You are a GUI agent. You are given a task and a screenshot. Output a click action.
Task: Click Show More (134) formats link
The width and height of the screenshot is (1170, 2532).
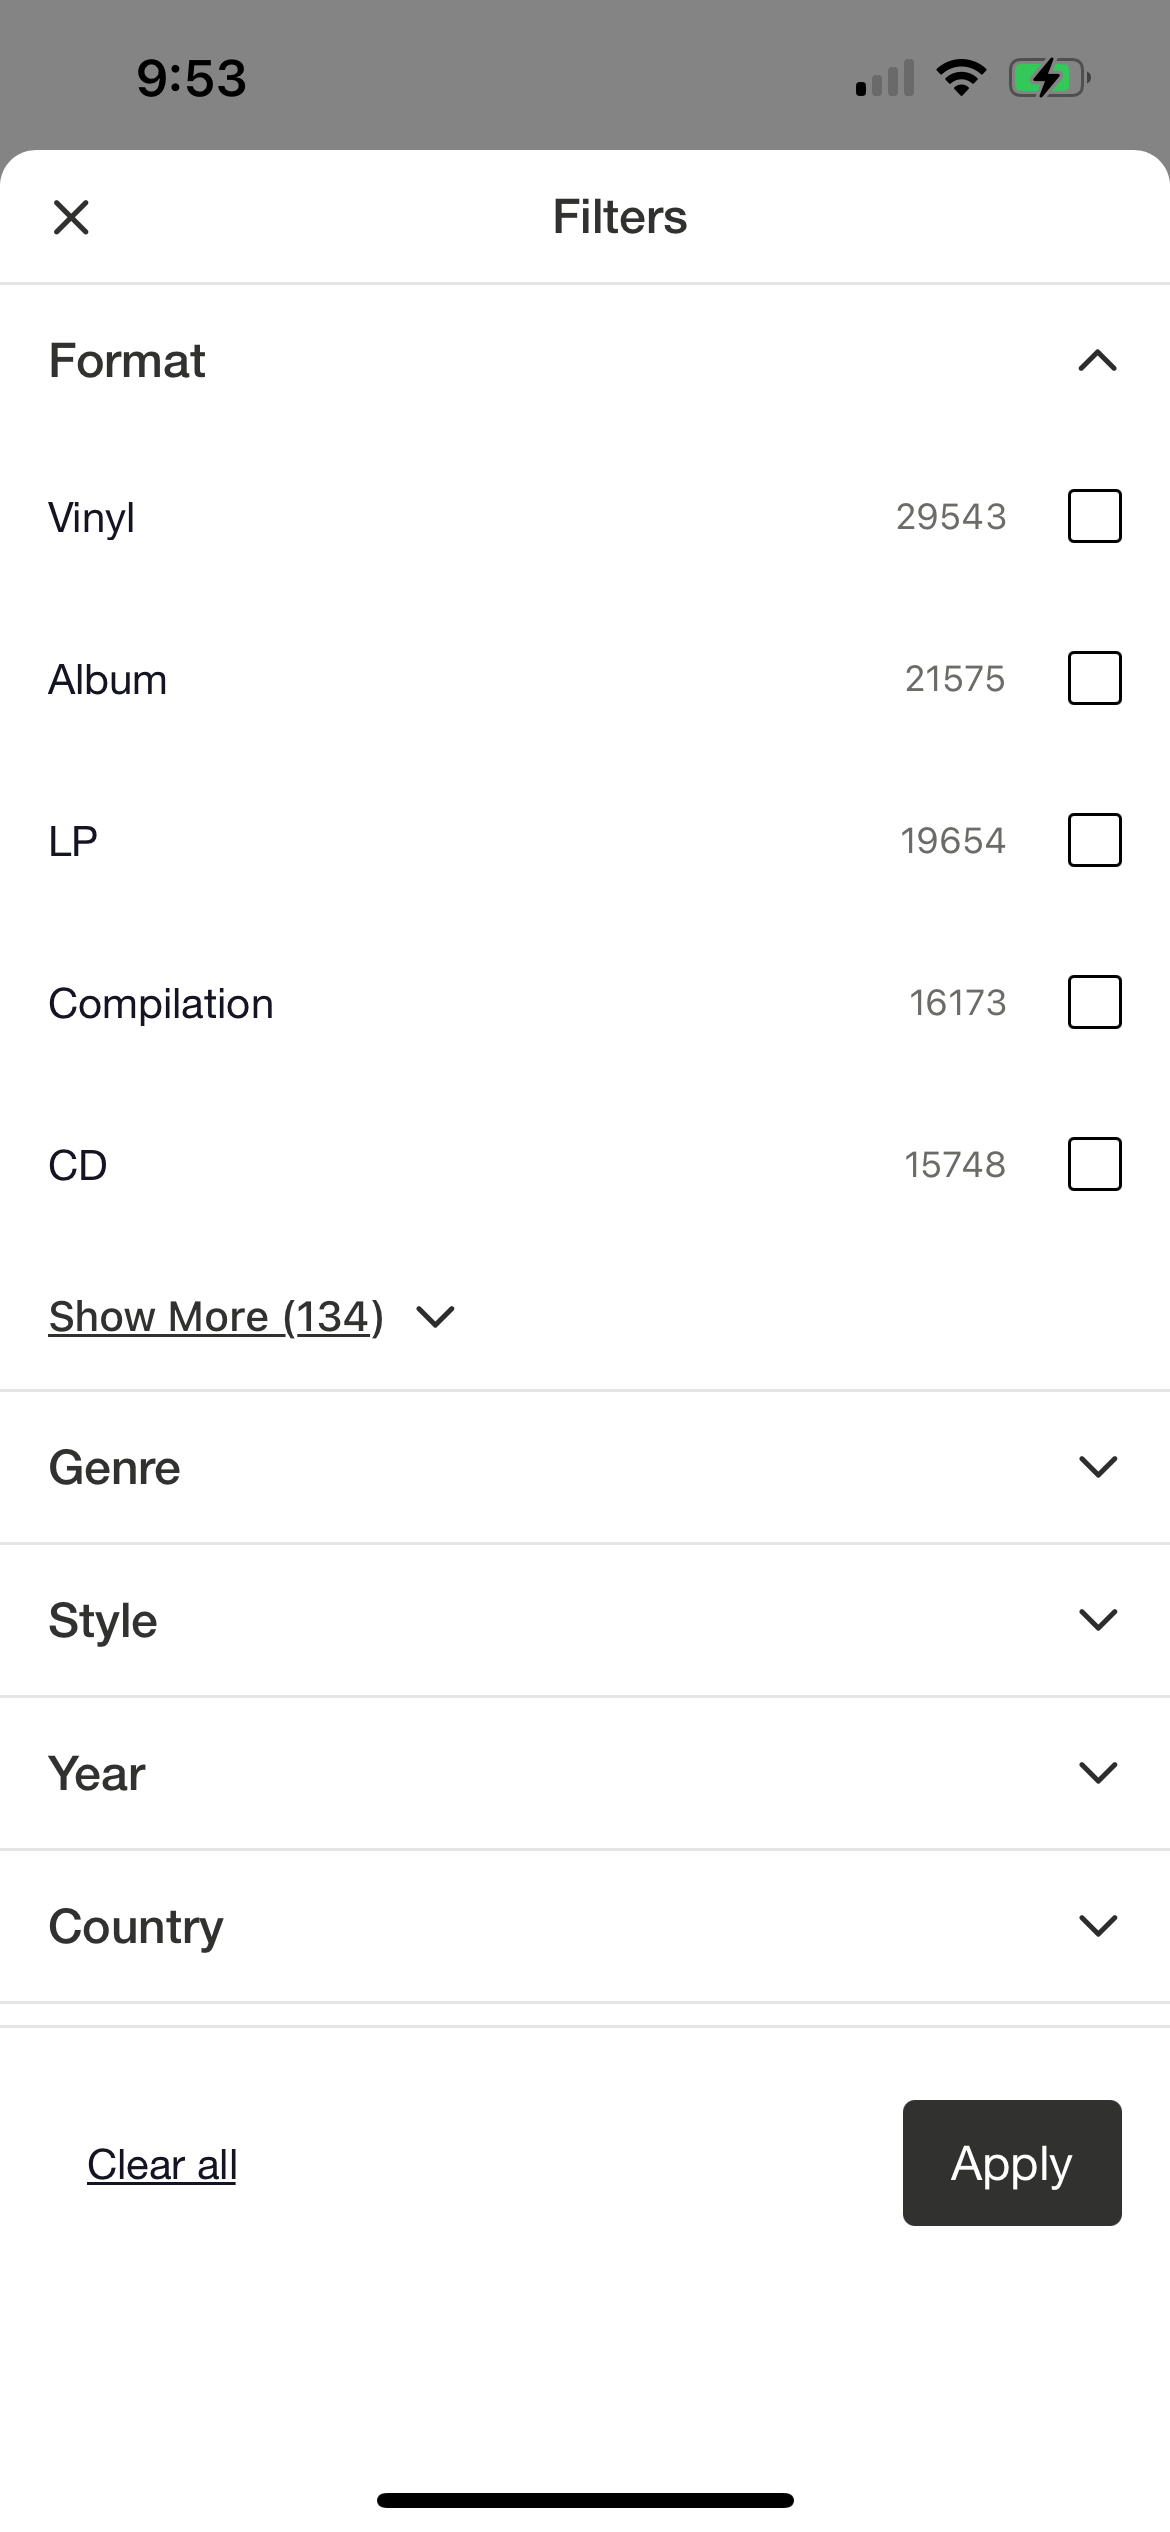pos(216,1317)
